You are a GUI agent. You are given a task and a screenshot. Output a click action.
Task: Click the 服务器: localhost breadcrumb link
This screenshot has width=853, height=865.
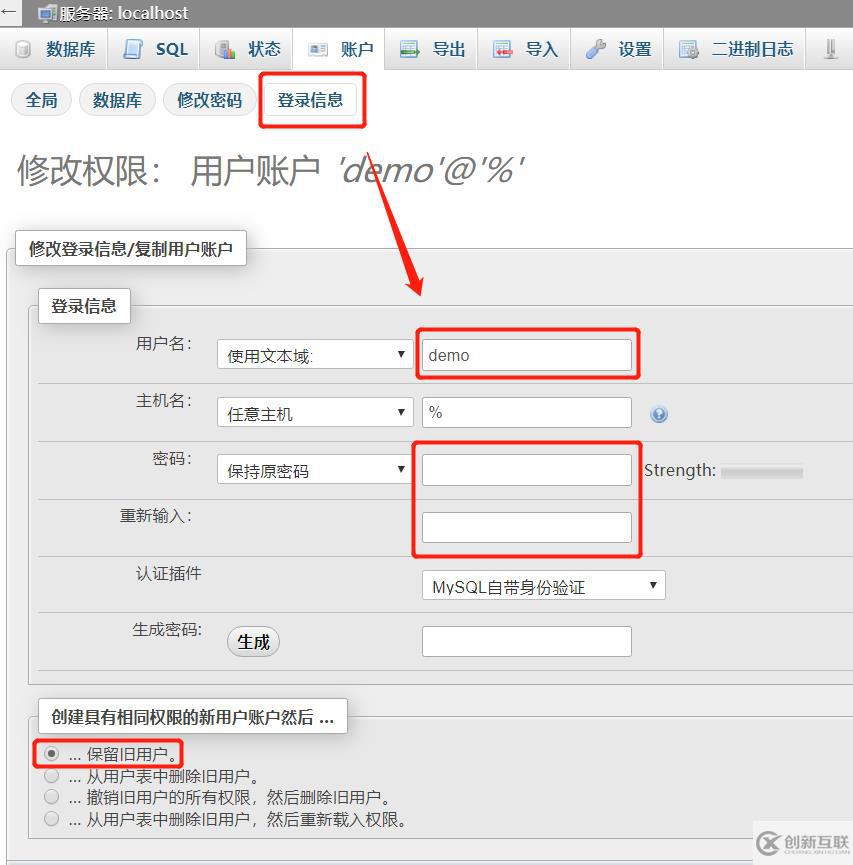click(x=124, y=13)
